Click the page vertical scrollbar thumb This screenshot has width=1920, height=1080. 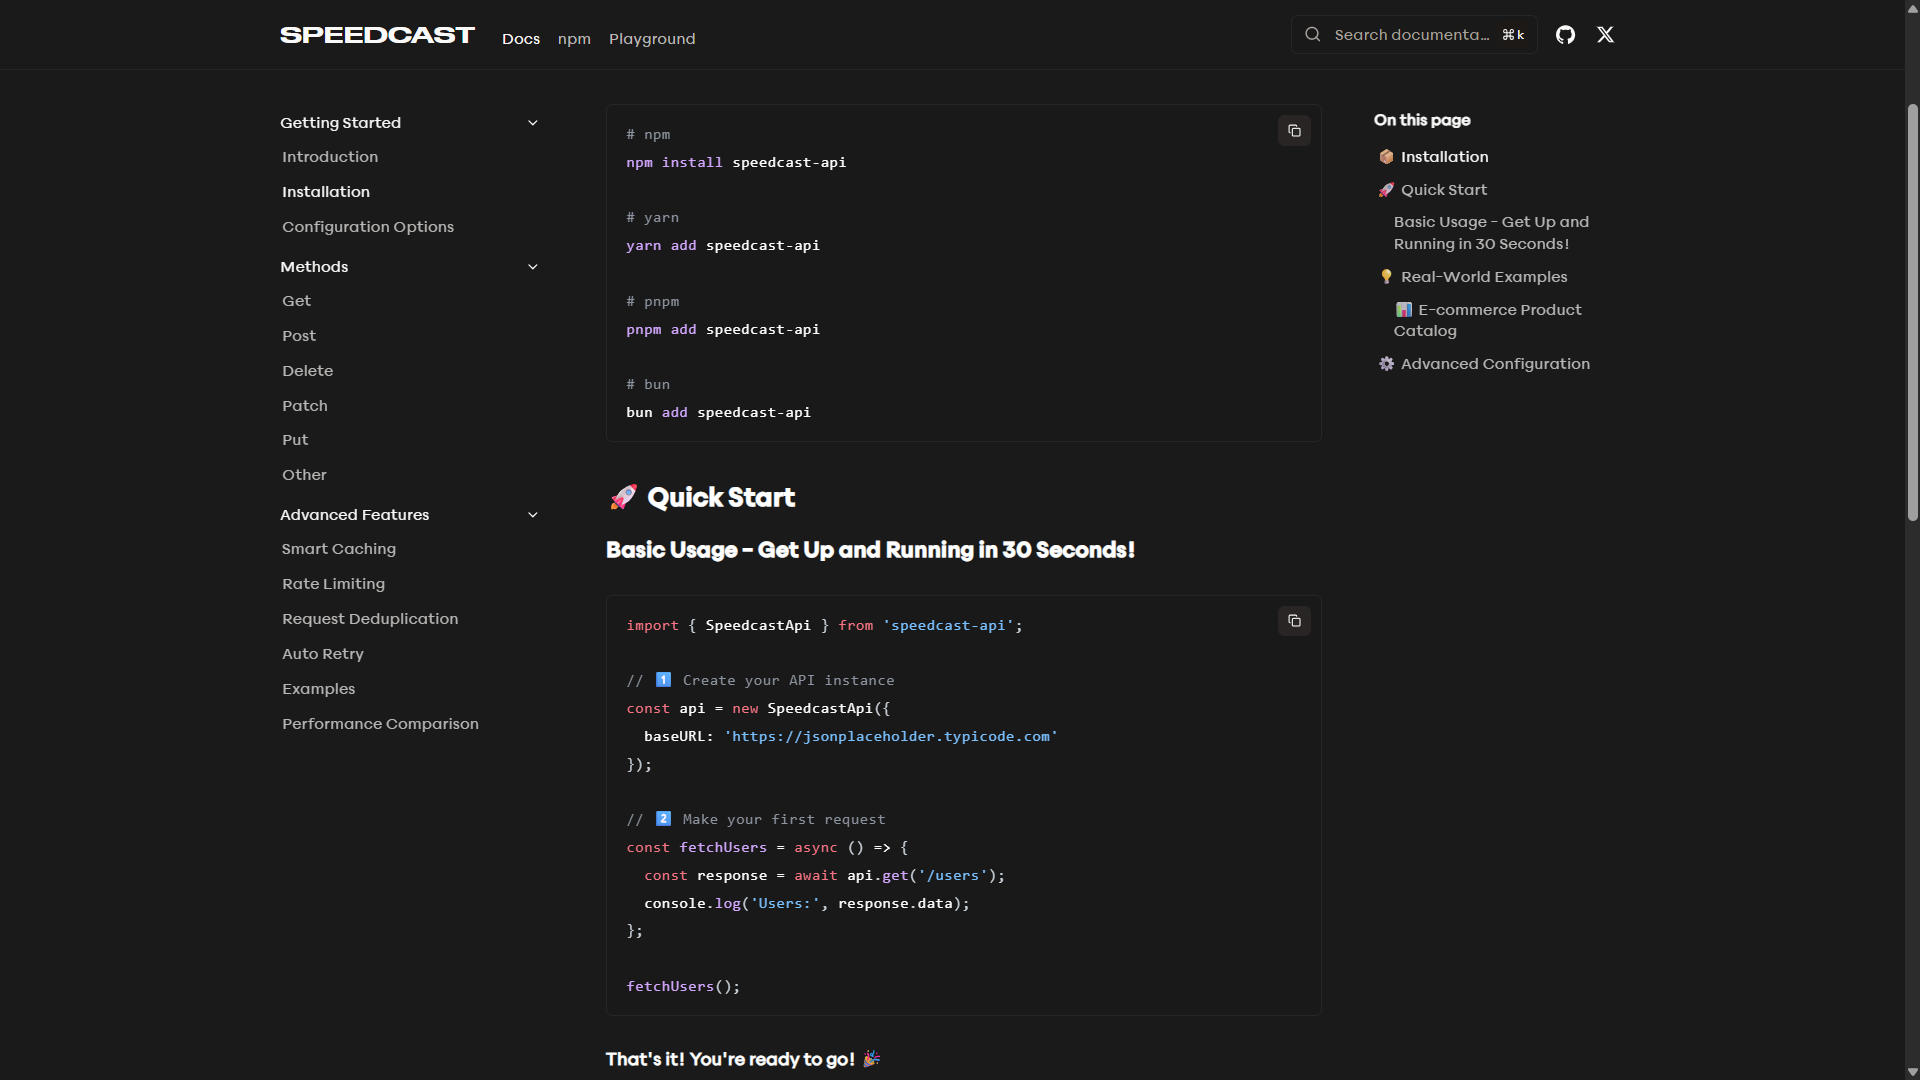pyautogui.click(x=1912, y=310)
